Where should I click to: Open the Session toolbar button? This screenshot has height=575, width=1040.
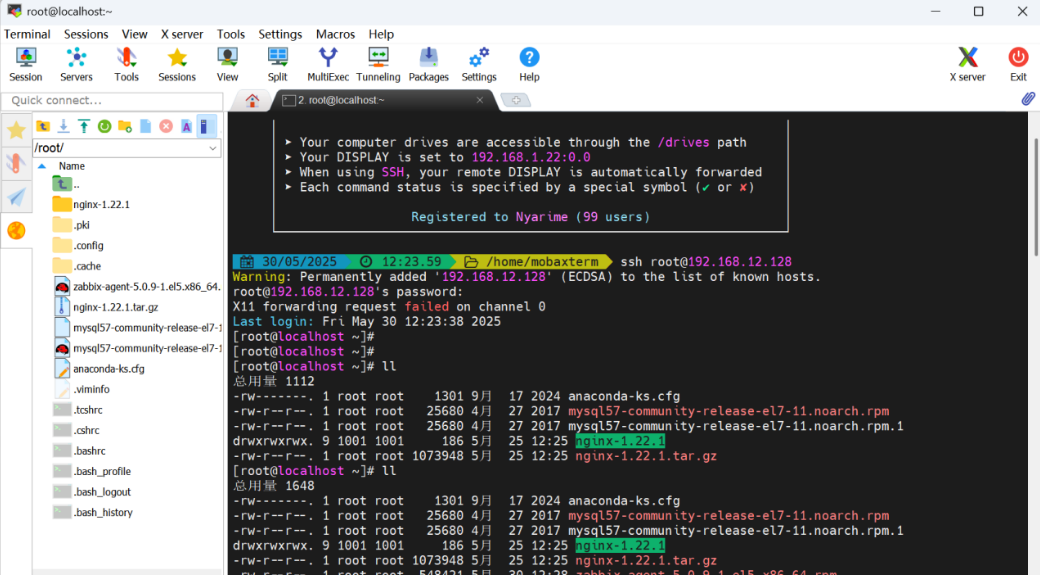[26, 65]
